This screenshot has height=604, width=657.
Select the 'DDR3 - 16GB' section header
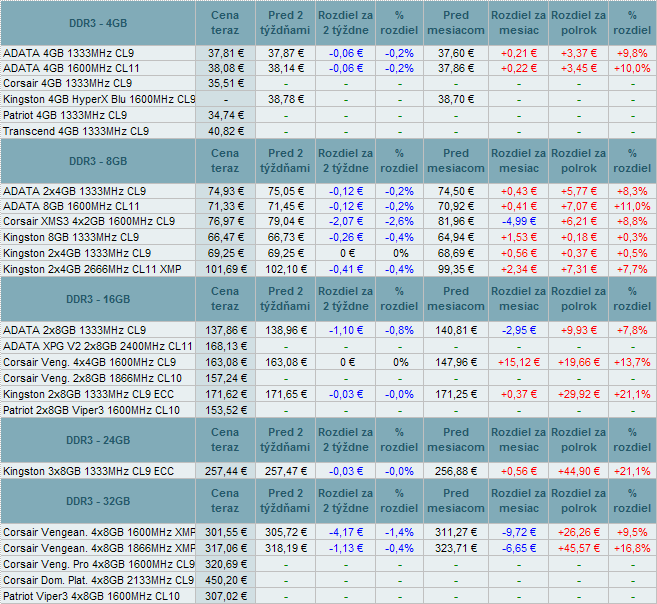tap(98, 299)
